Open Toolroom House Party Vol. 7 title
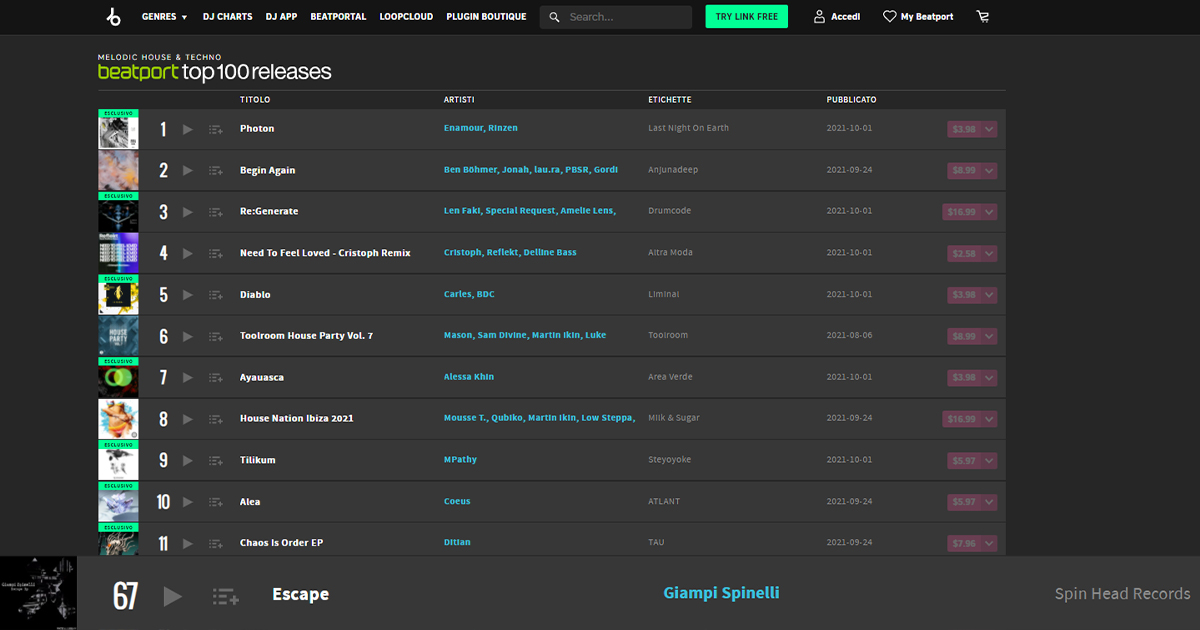 click(x=306, y=336)
